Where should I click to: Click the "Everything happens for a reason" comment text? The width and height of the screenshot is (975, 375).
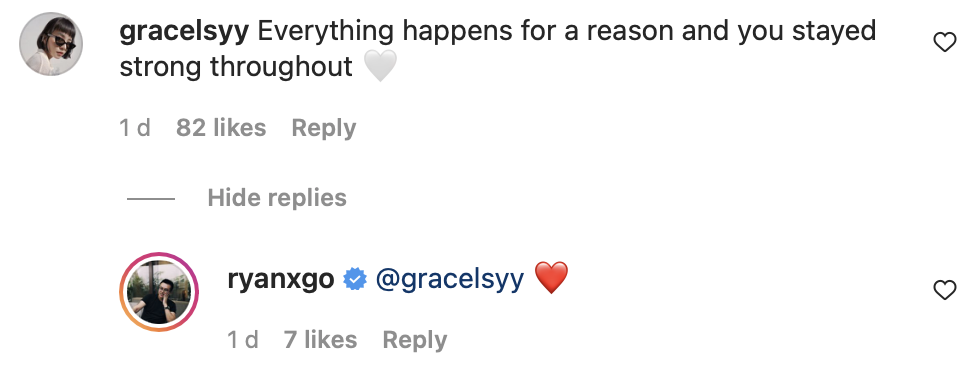point(464,30)
